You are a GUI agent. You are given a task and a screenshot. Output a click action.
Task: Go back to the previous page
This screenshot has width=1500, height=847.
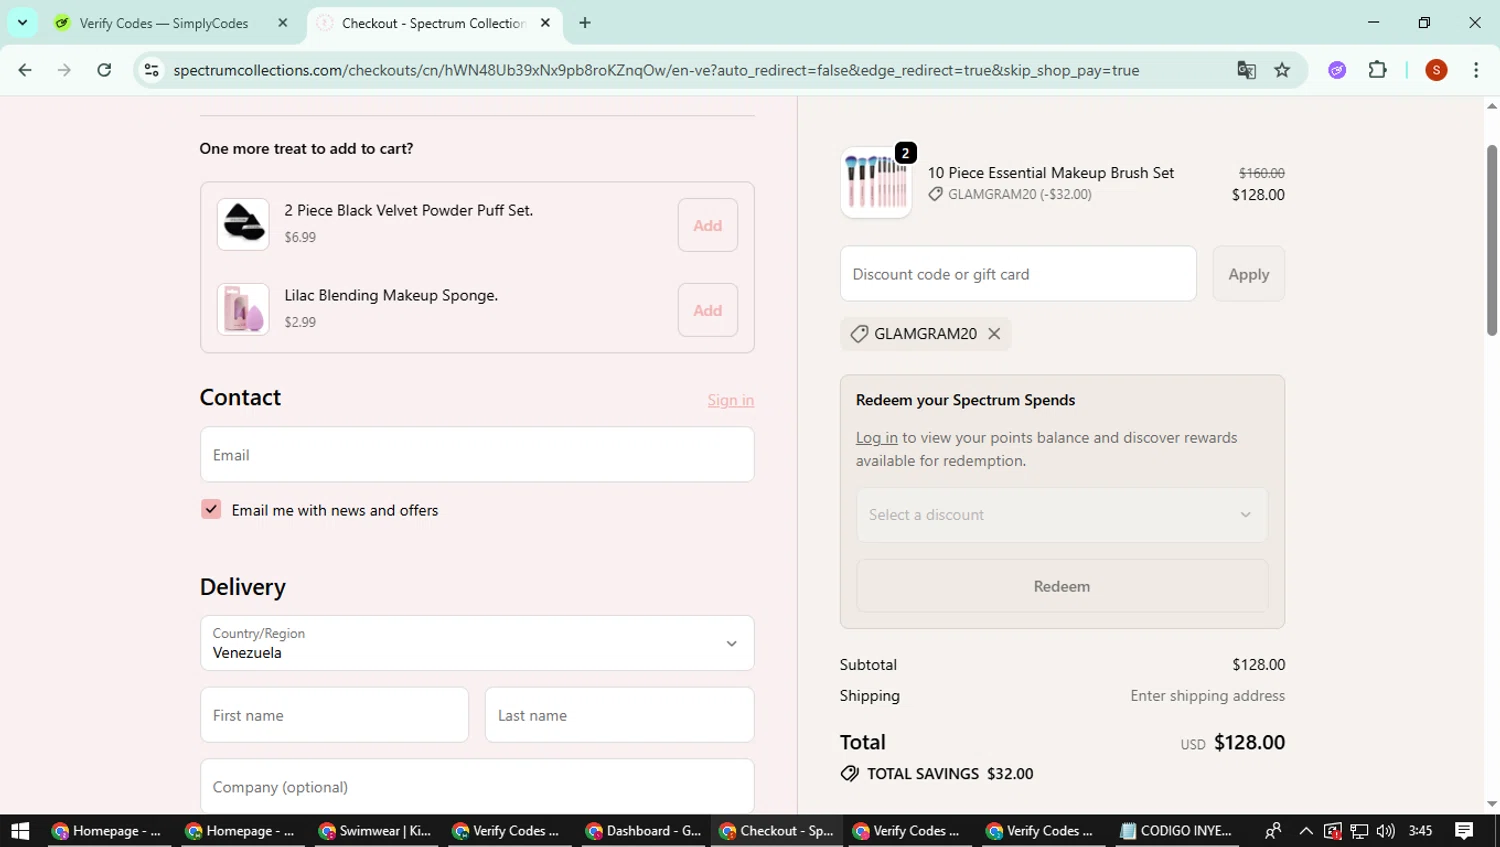25,70
